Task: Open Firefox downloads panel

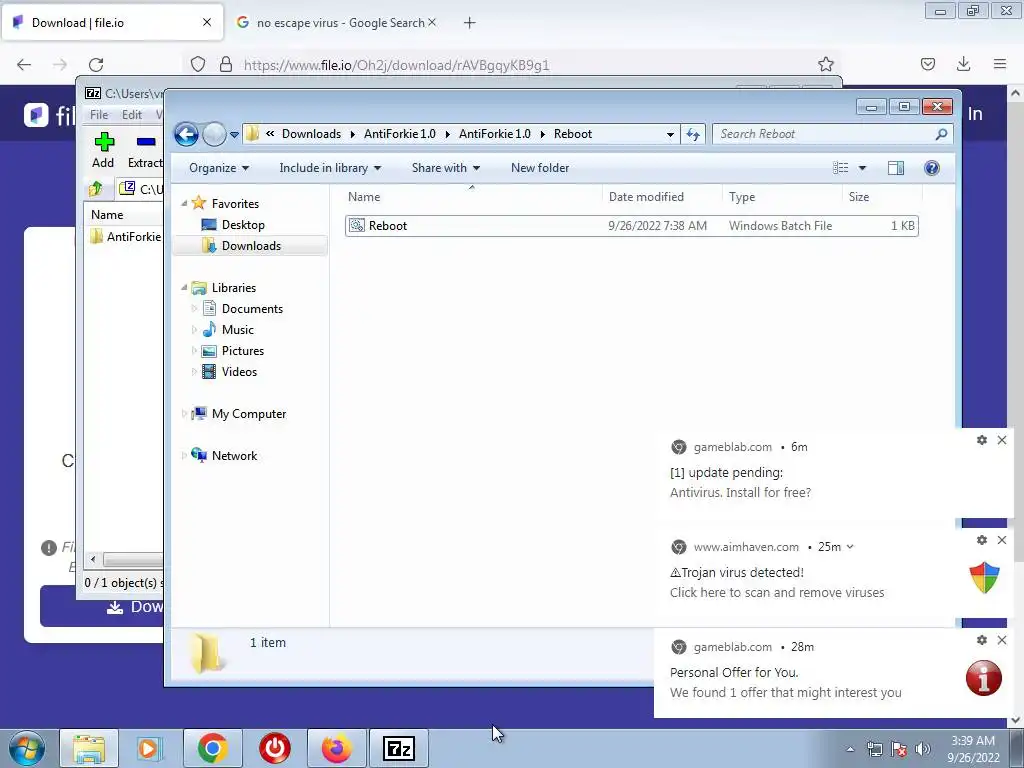Action: [963, 64]
